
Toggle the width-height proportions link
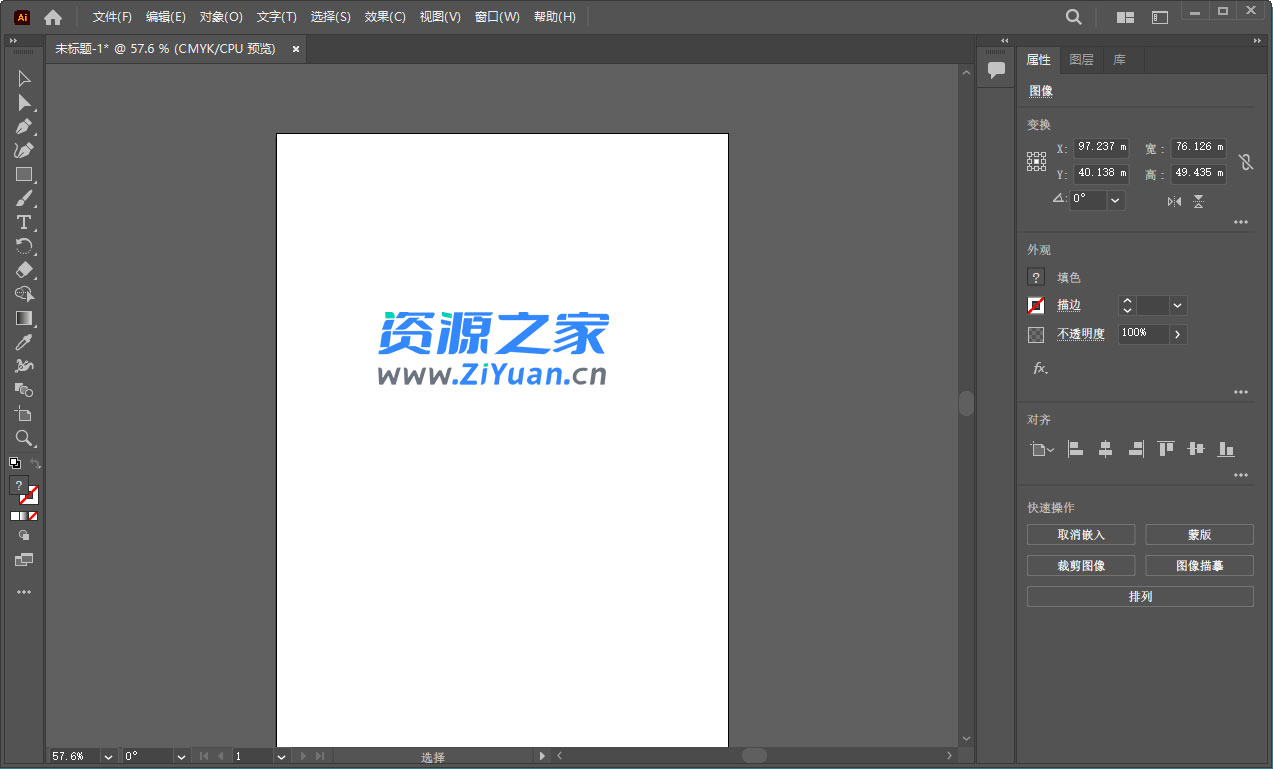click(x=1245, y=161)
